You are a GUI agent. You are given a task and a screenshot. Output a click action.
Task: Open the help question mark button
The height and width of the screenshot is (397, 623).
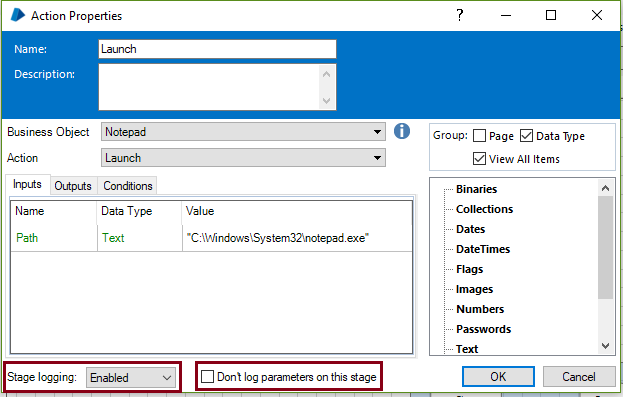pyautogui.click(x=460, y=15)
